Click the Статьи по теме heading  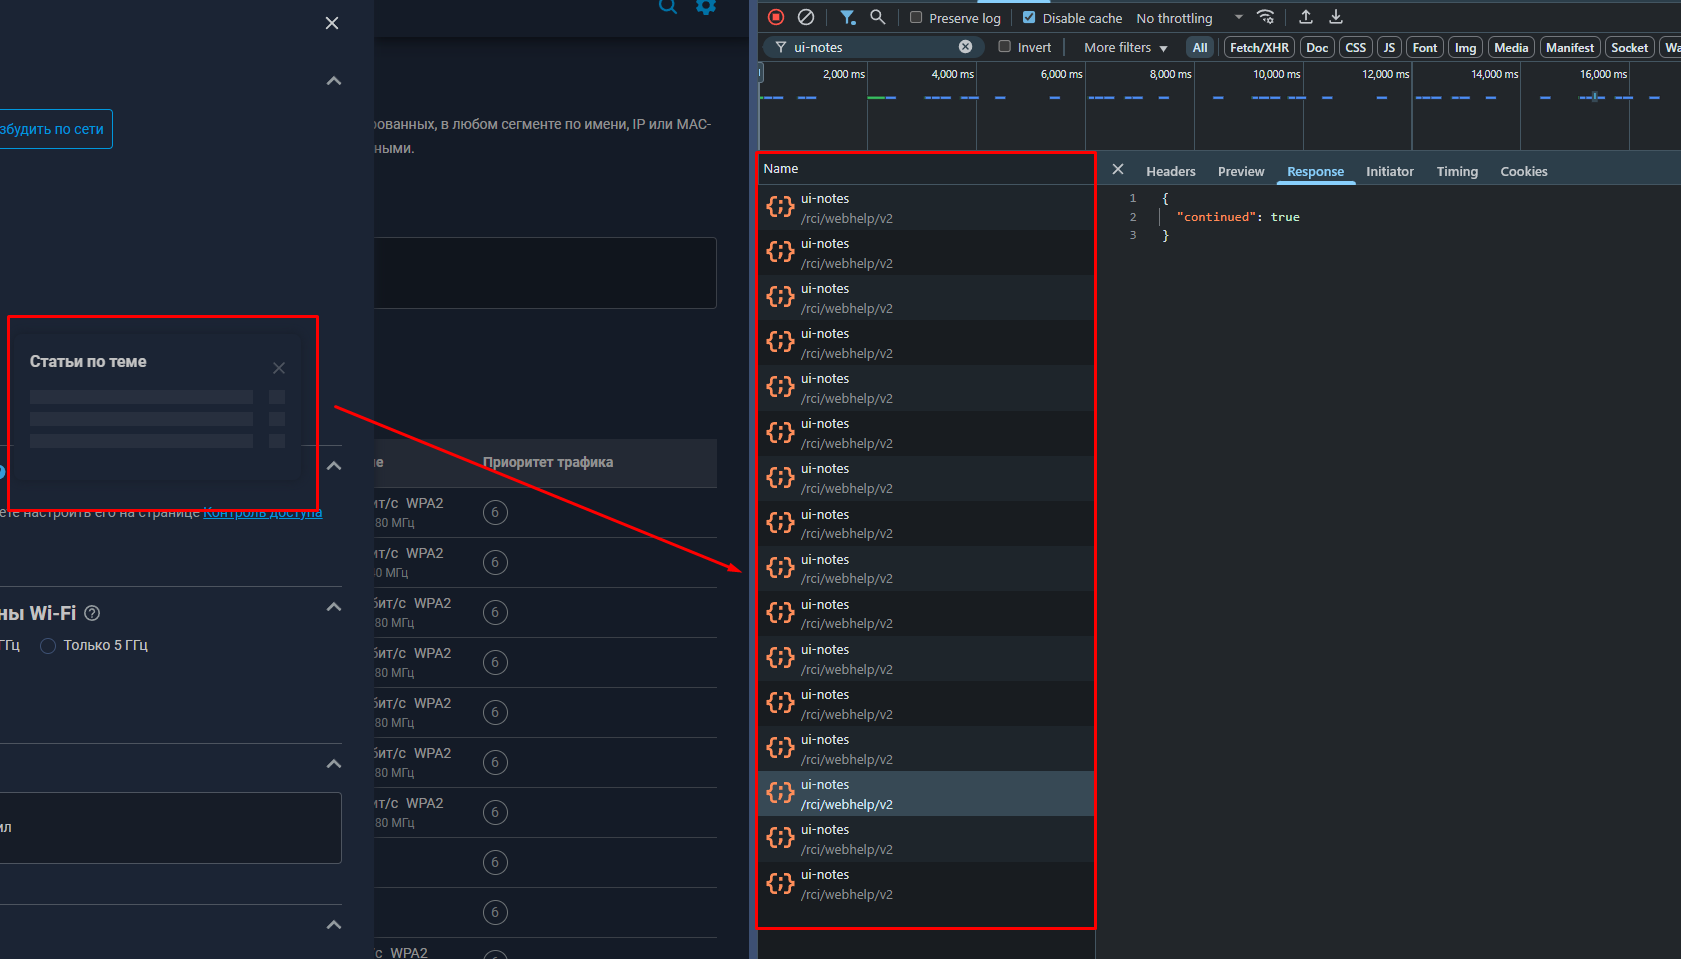[x=88, y=362]
